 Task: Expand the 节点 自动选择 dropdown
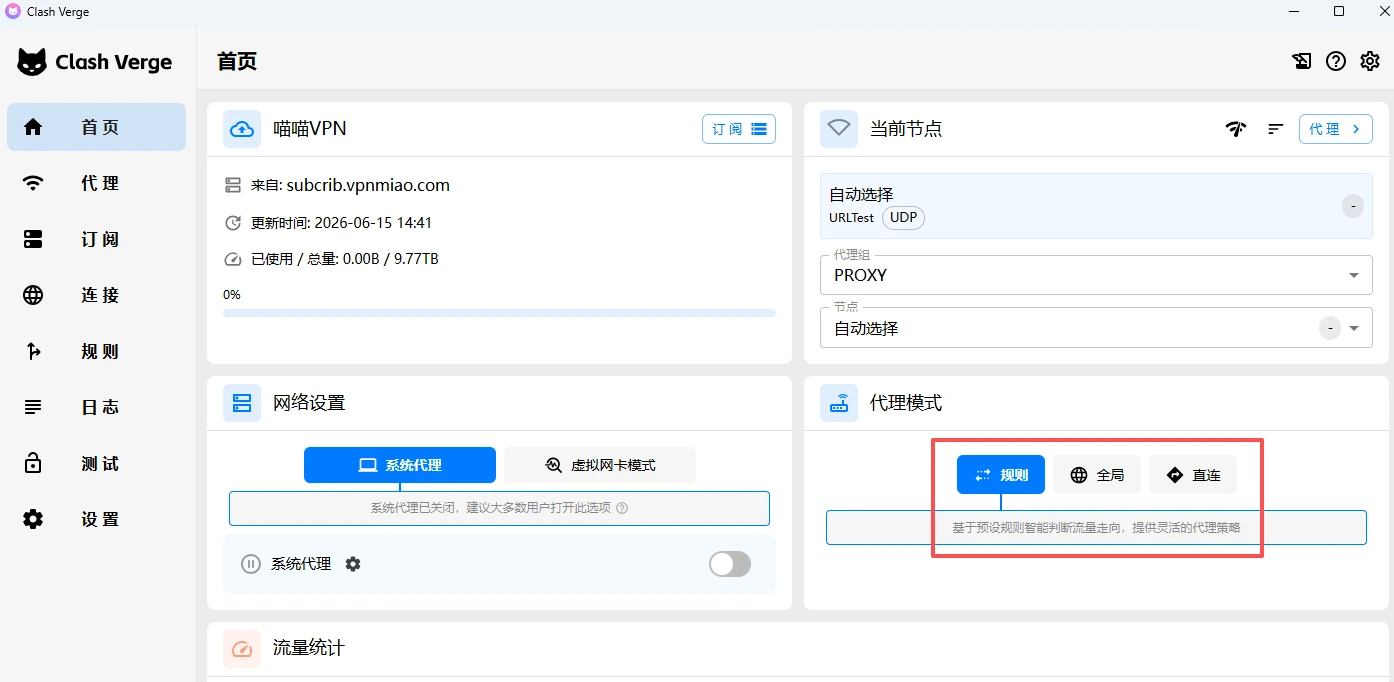(1096, 327)
